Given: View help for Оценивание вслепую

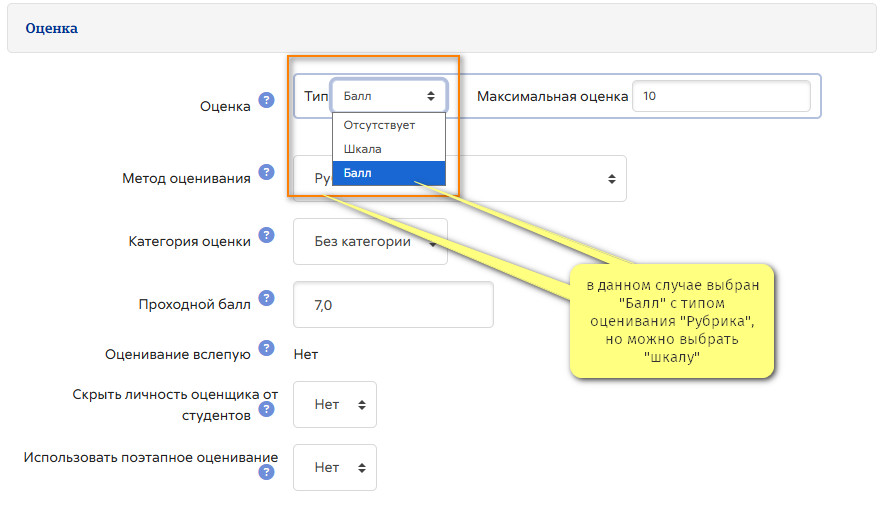Looking at the screenshot, I should pos(266,348).
